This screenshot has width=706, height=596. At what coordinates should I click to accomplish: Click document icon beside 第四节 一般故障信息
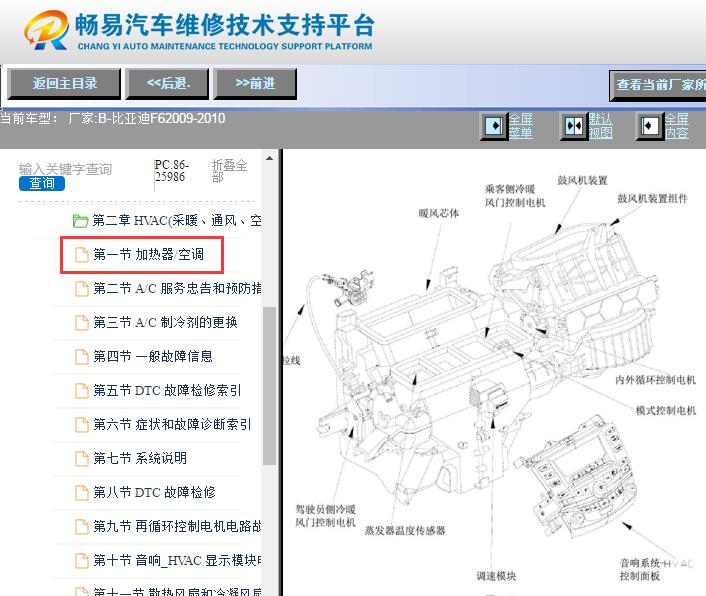click(x=81, y=357)
